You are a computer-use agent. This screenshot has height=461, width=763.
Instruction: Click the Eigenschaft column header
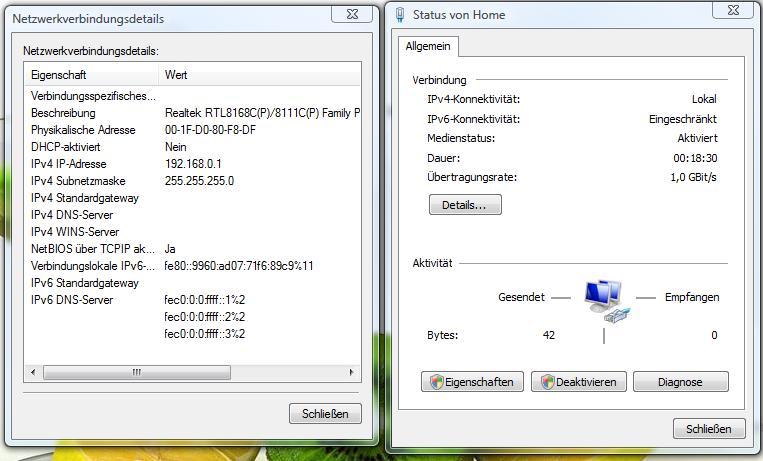point(91,75)
